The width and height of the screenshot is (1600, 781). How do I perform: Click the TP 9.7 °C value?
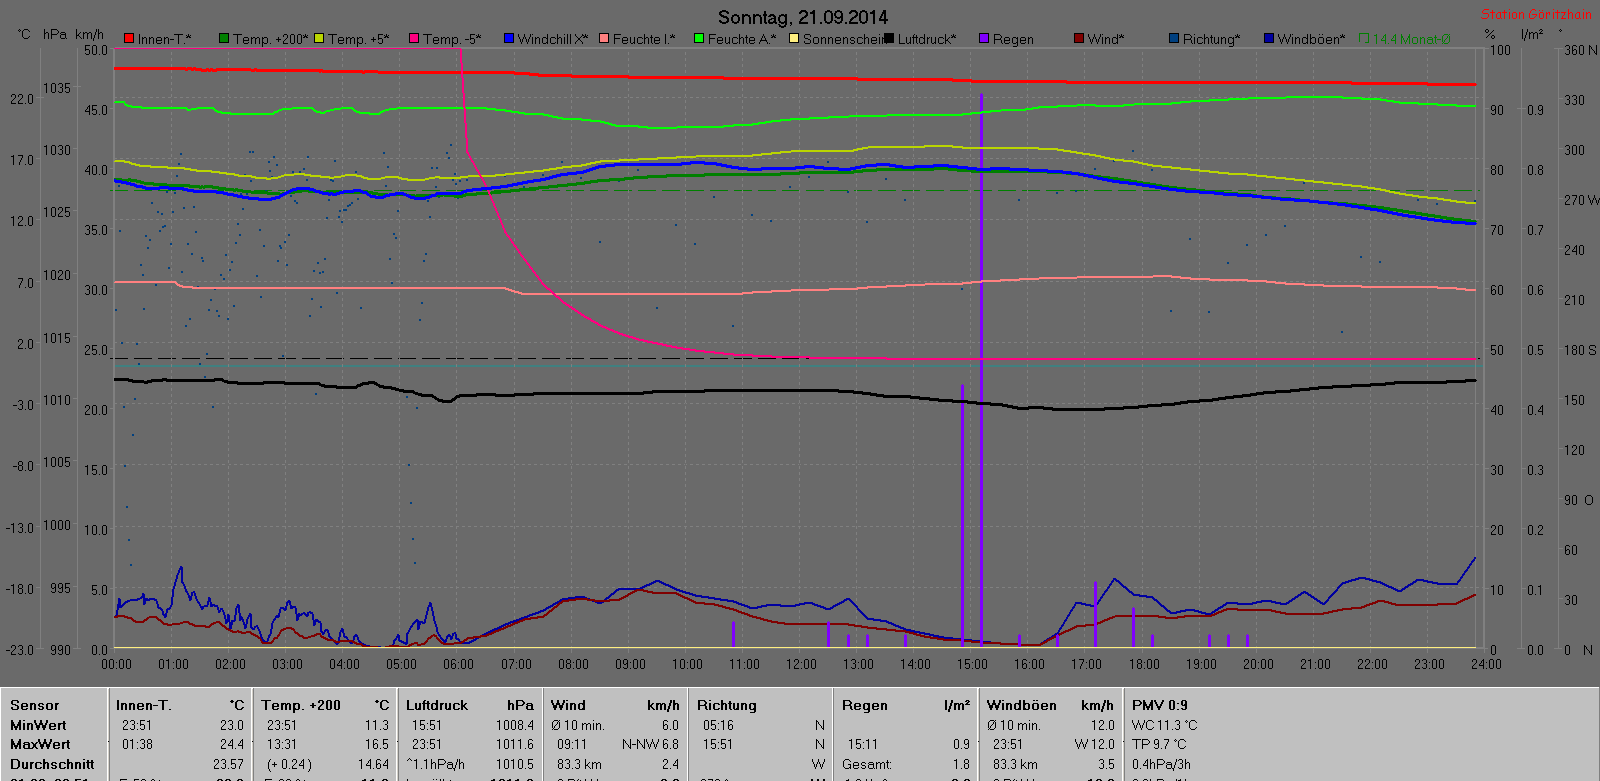click(x=1159, y=744)
